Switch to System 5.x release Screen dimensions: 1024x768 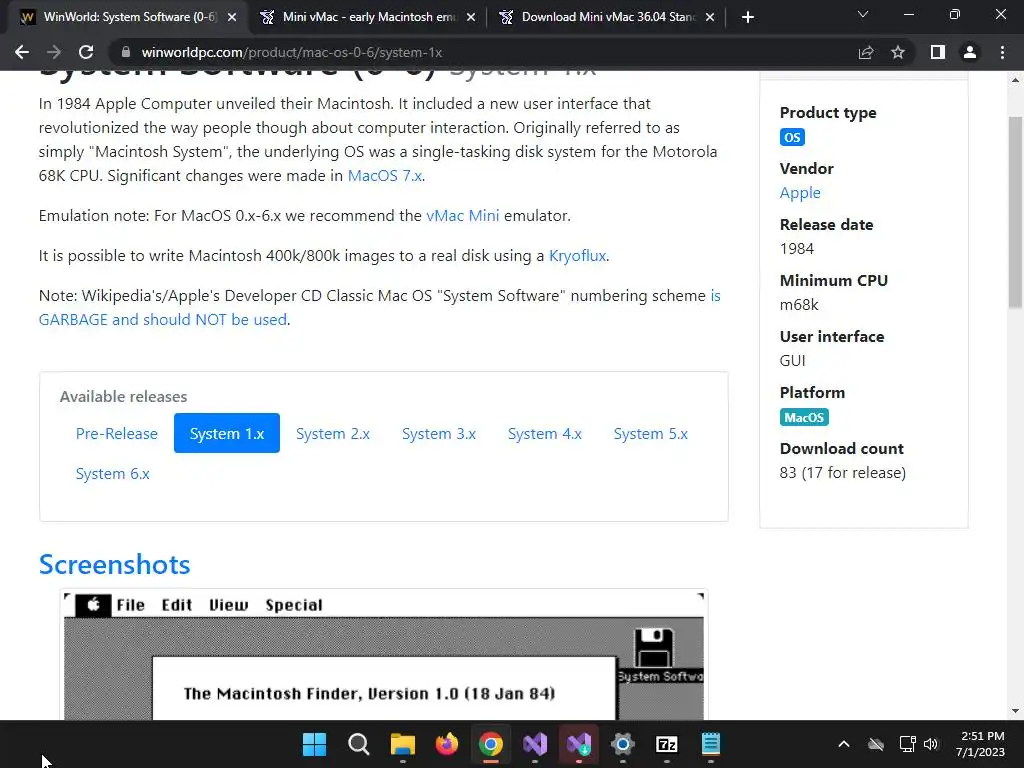tap(650, 434)
